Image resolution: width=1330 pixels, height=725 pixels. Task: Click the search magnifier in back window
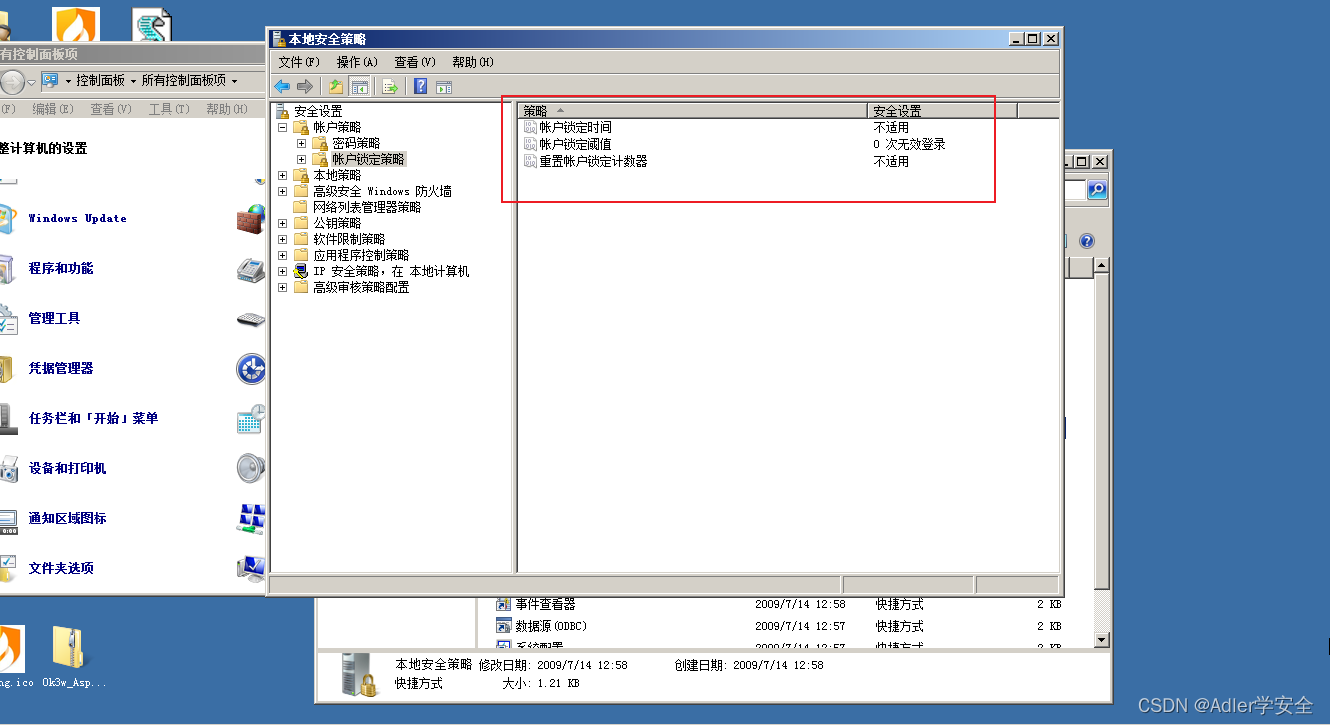(x=1097, y=189)
